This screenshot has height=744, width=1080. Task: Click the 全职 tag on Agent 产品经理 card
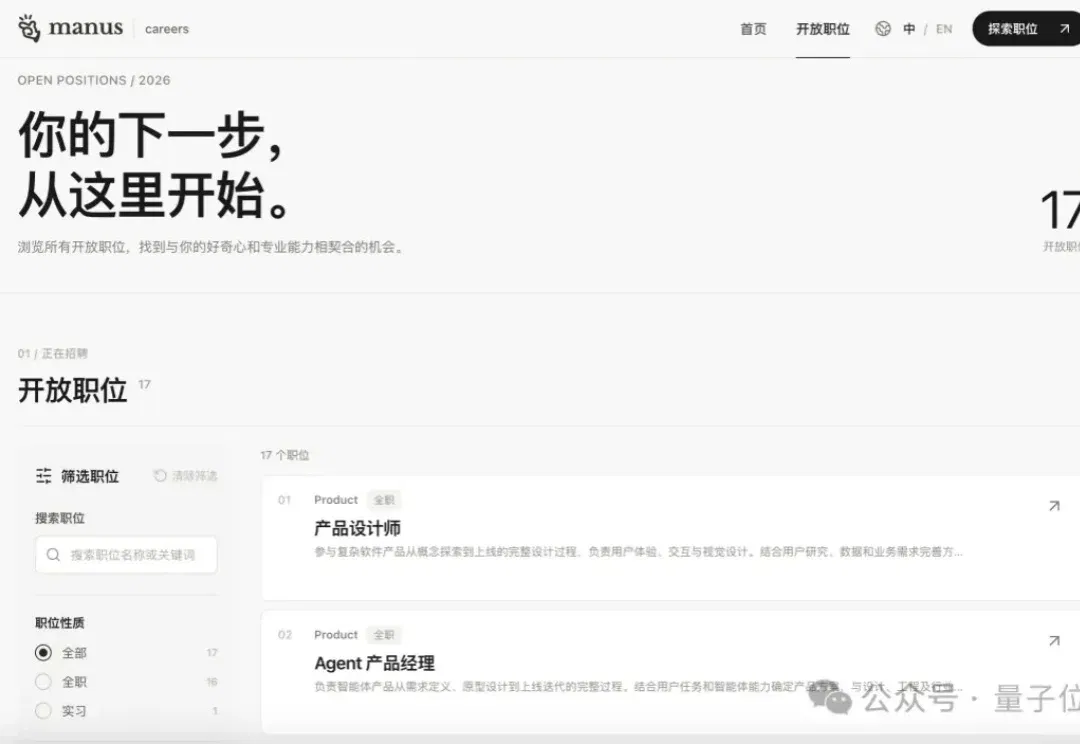click(384, 634)
